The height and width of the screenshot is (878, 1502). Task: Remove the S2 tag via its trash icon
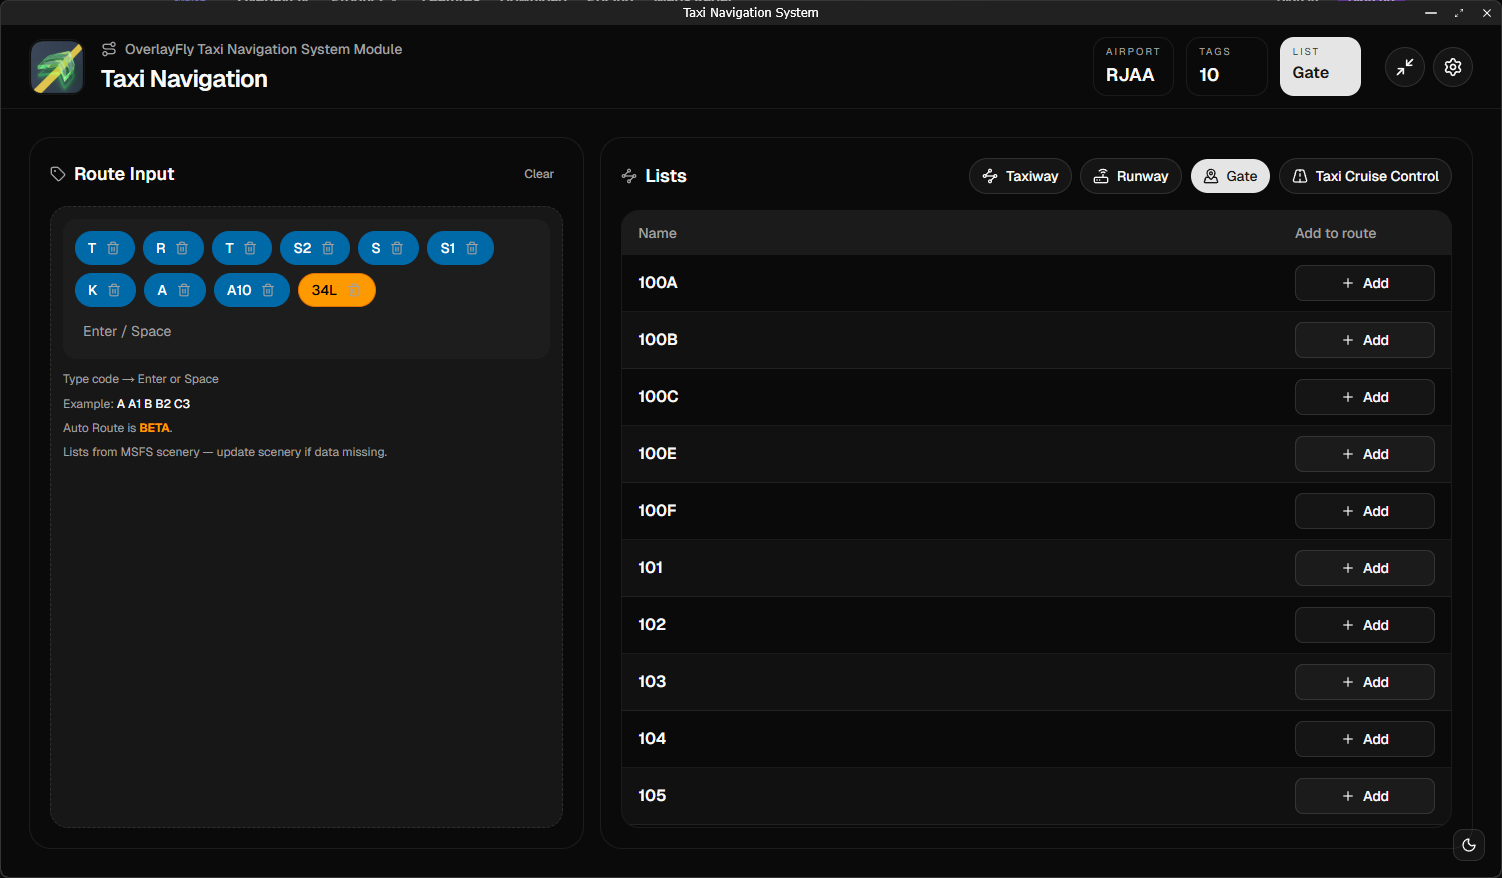point(328,248)
